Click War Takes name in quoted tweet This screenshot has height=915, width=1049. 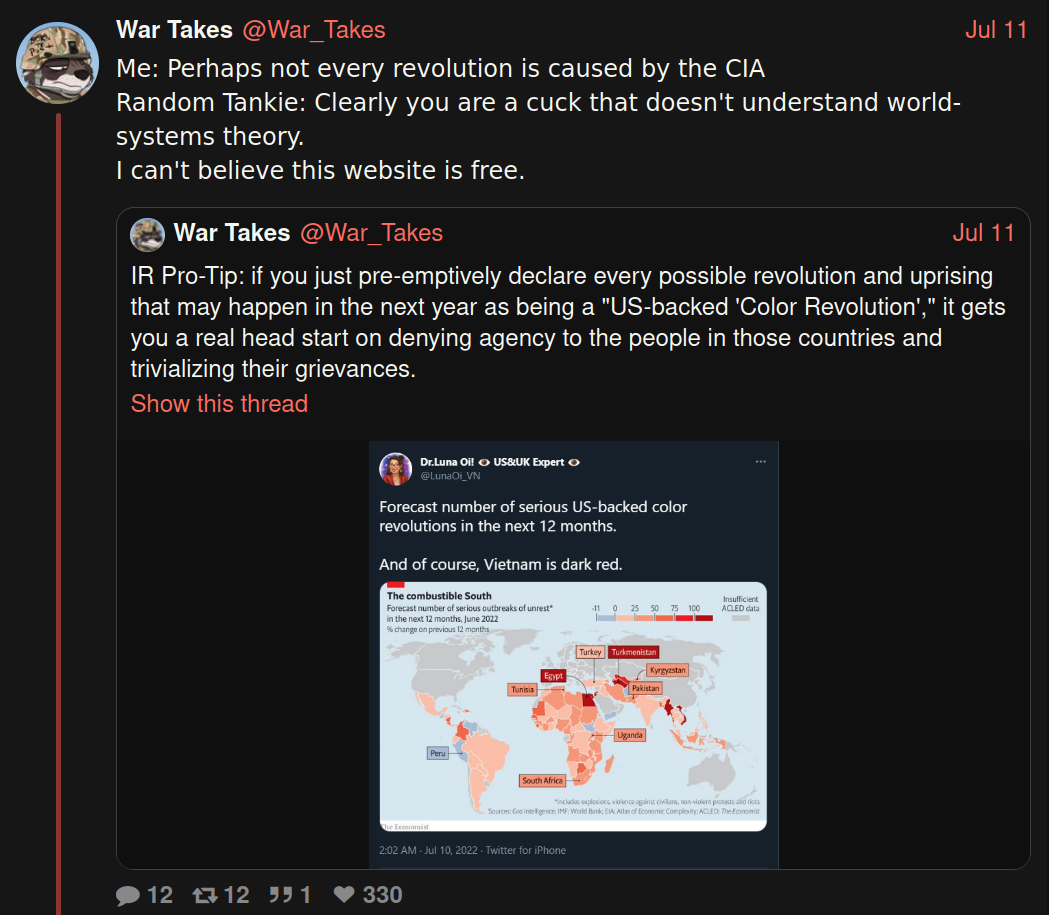pyautogui.click(x=232, y=233)
